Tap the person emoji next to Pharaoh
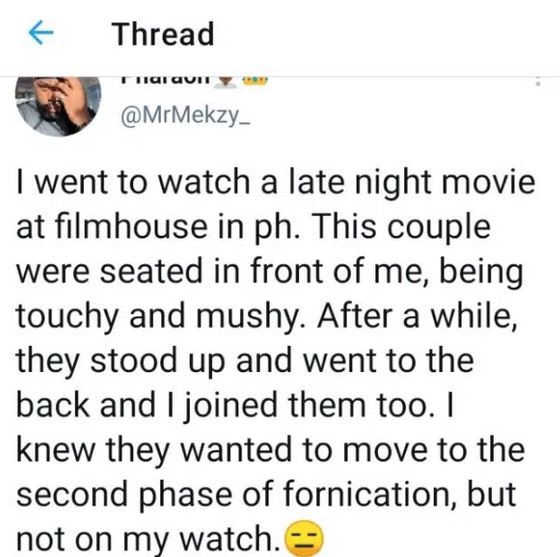This screenshot has height=557, width=560. pyautogui.click(x=226, y=82)
